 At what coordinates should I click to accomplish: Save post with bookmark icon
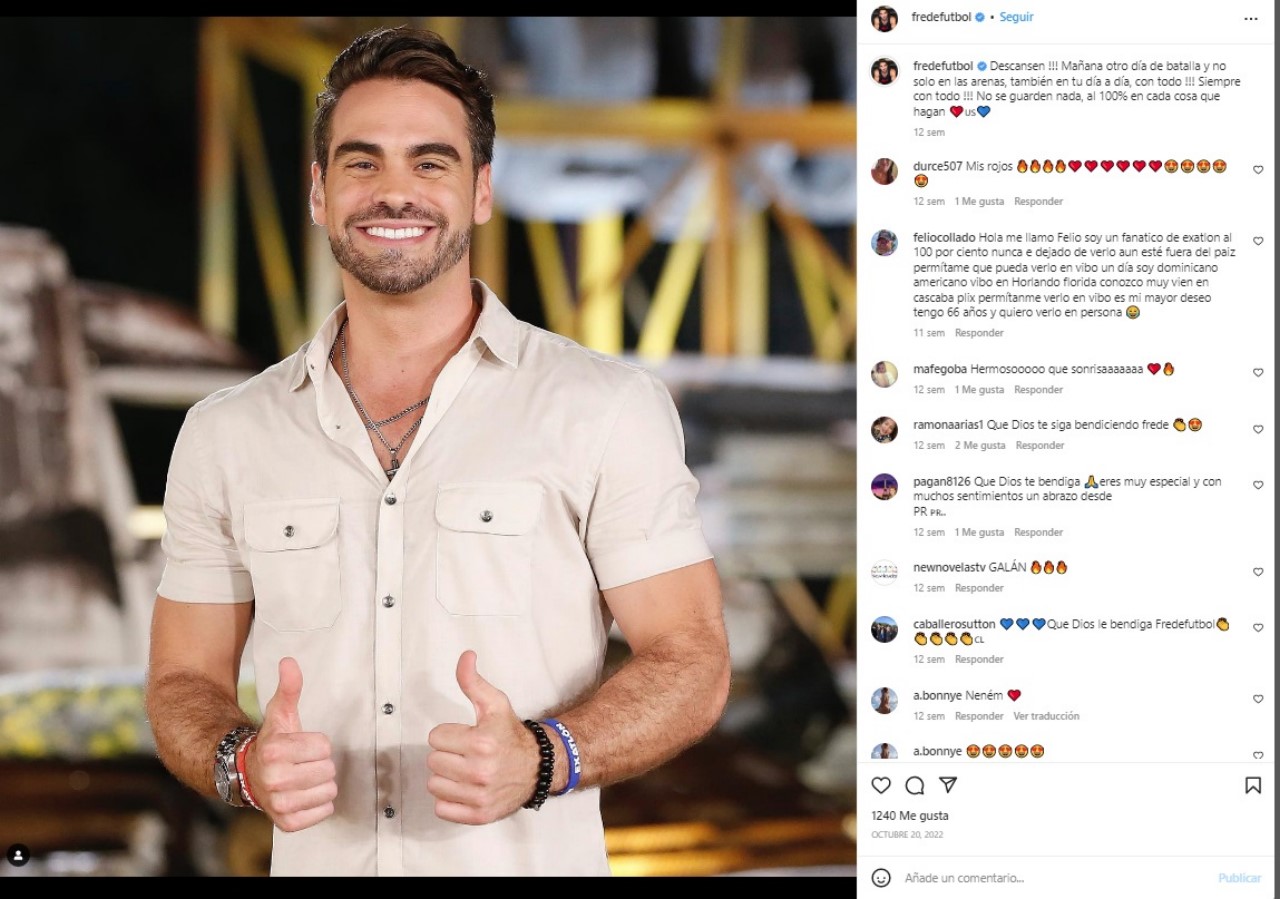1253,785
